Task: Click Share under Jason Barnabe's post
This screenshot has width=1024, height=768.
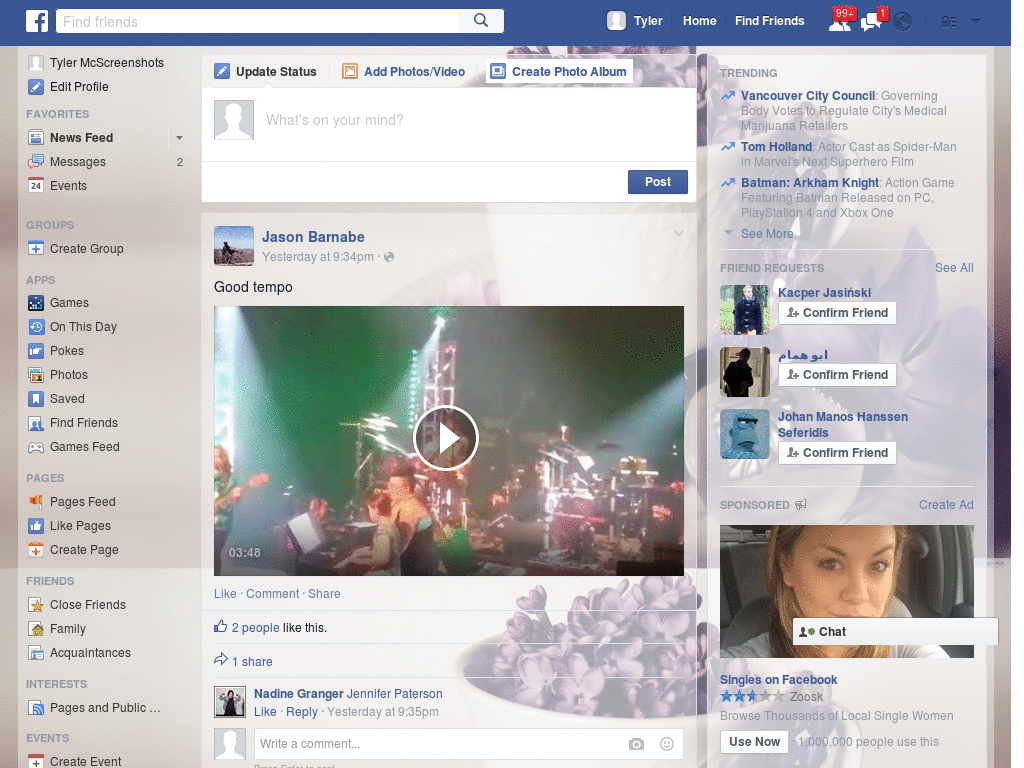Action: [324, 594]
